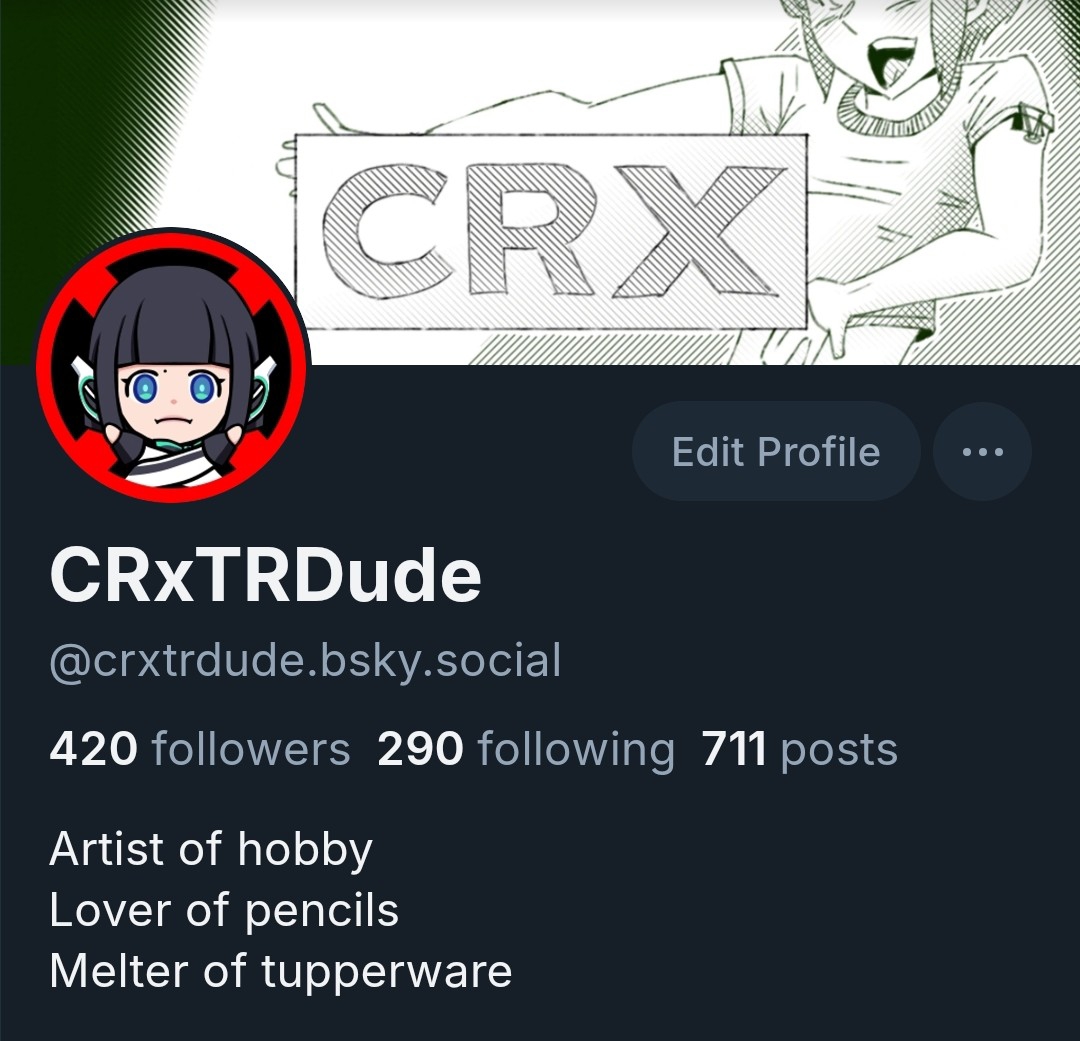Image resolution: width=1080 pixels, height=1041 pixels.
Task: Select the 'Artist of hobby' bio line
Action: coord(211,849)
